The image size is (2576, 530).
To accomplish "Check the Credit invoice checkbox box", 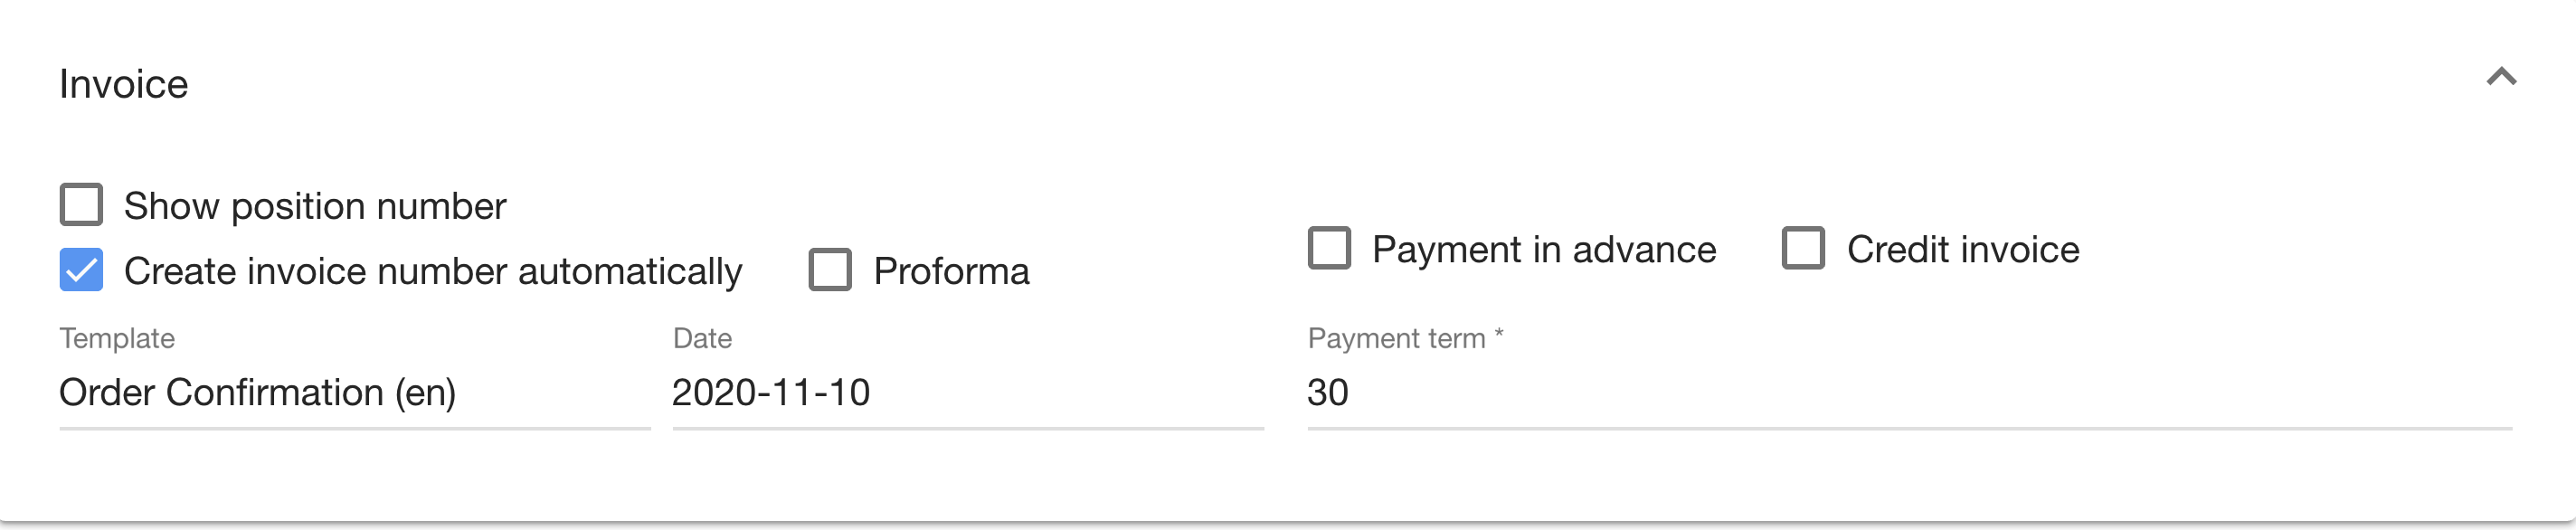I will (1803, 248).
